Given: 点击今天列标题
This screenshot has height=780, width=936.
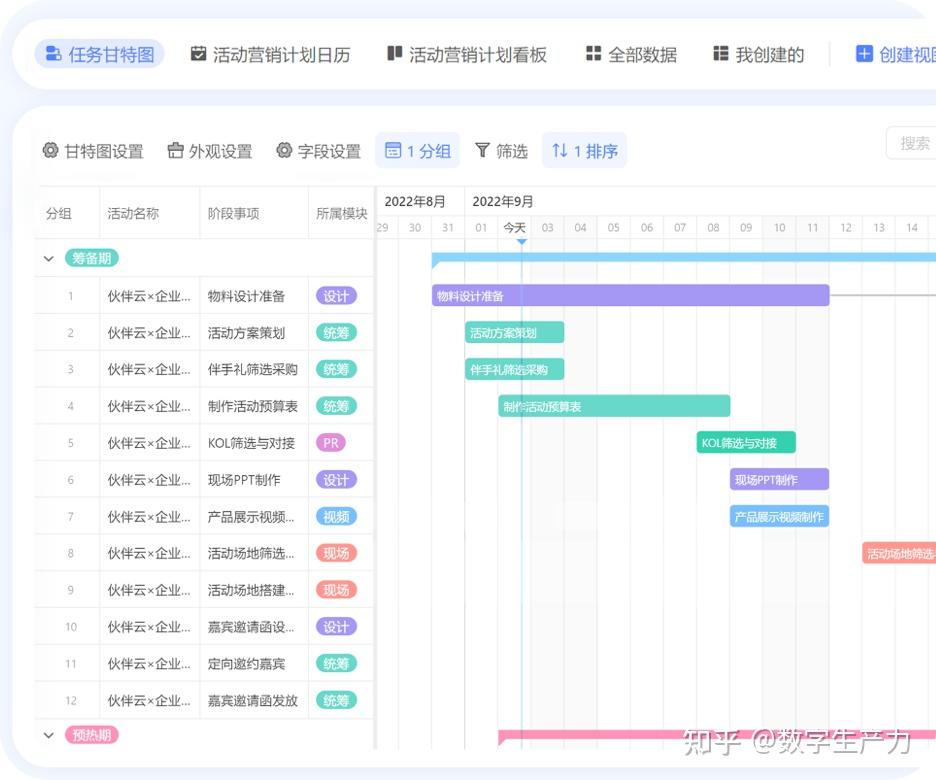Looking at the screenshot, I should [515, 227].
